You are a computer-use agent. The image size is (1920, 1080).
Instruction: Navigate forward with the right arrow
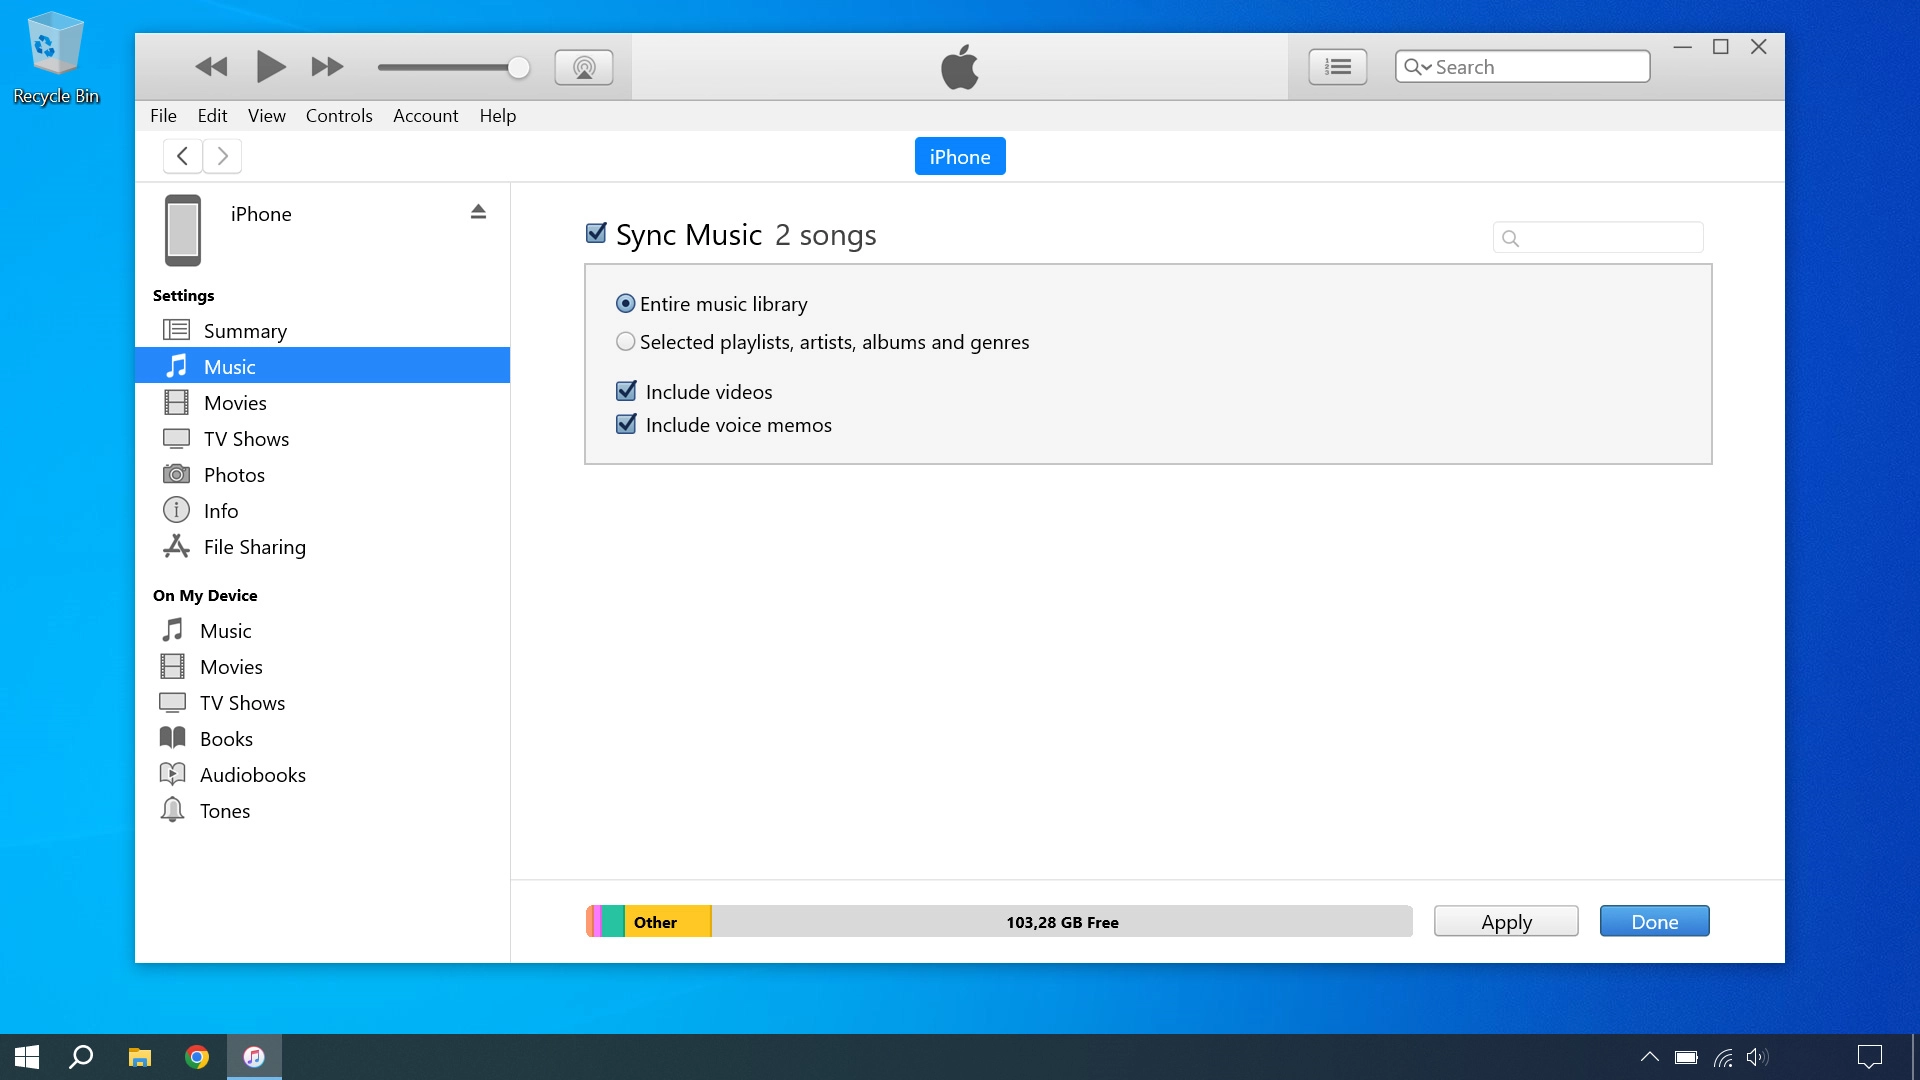point(221,155)
